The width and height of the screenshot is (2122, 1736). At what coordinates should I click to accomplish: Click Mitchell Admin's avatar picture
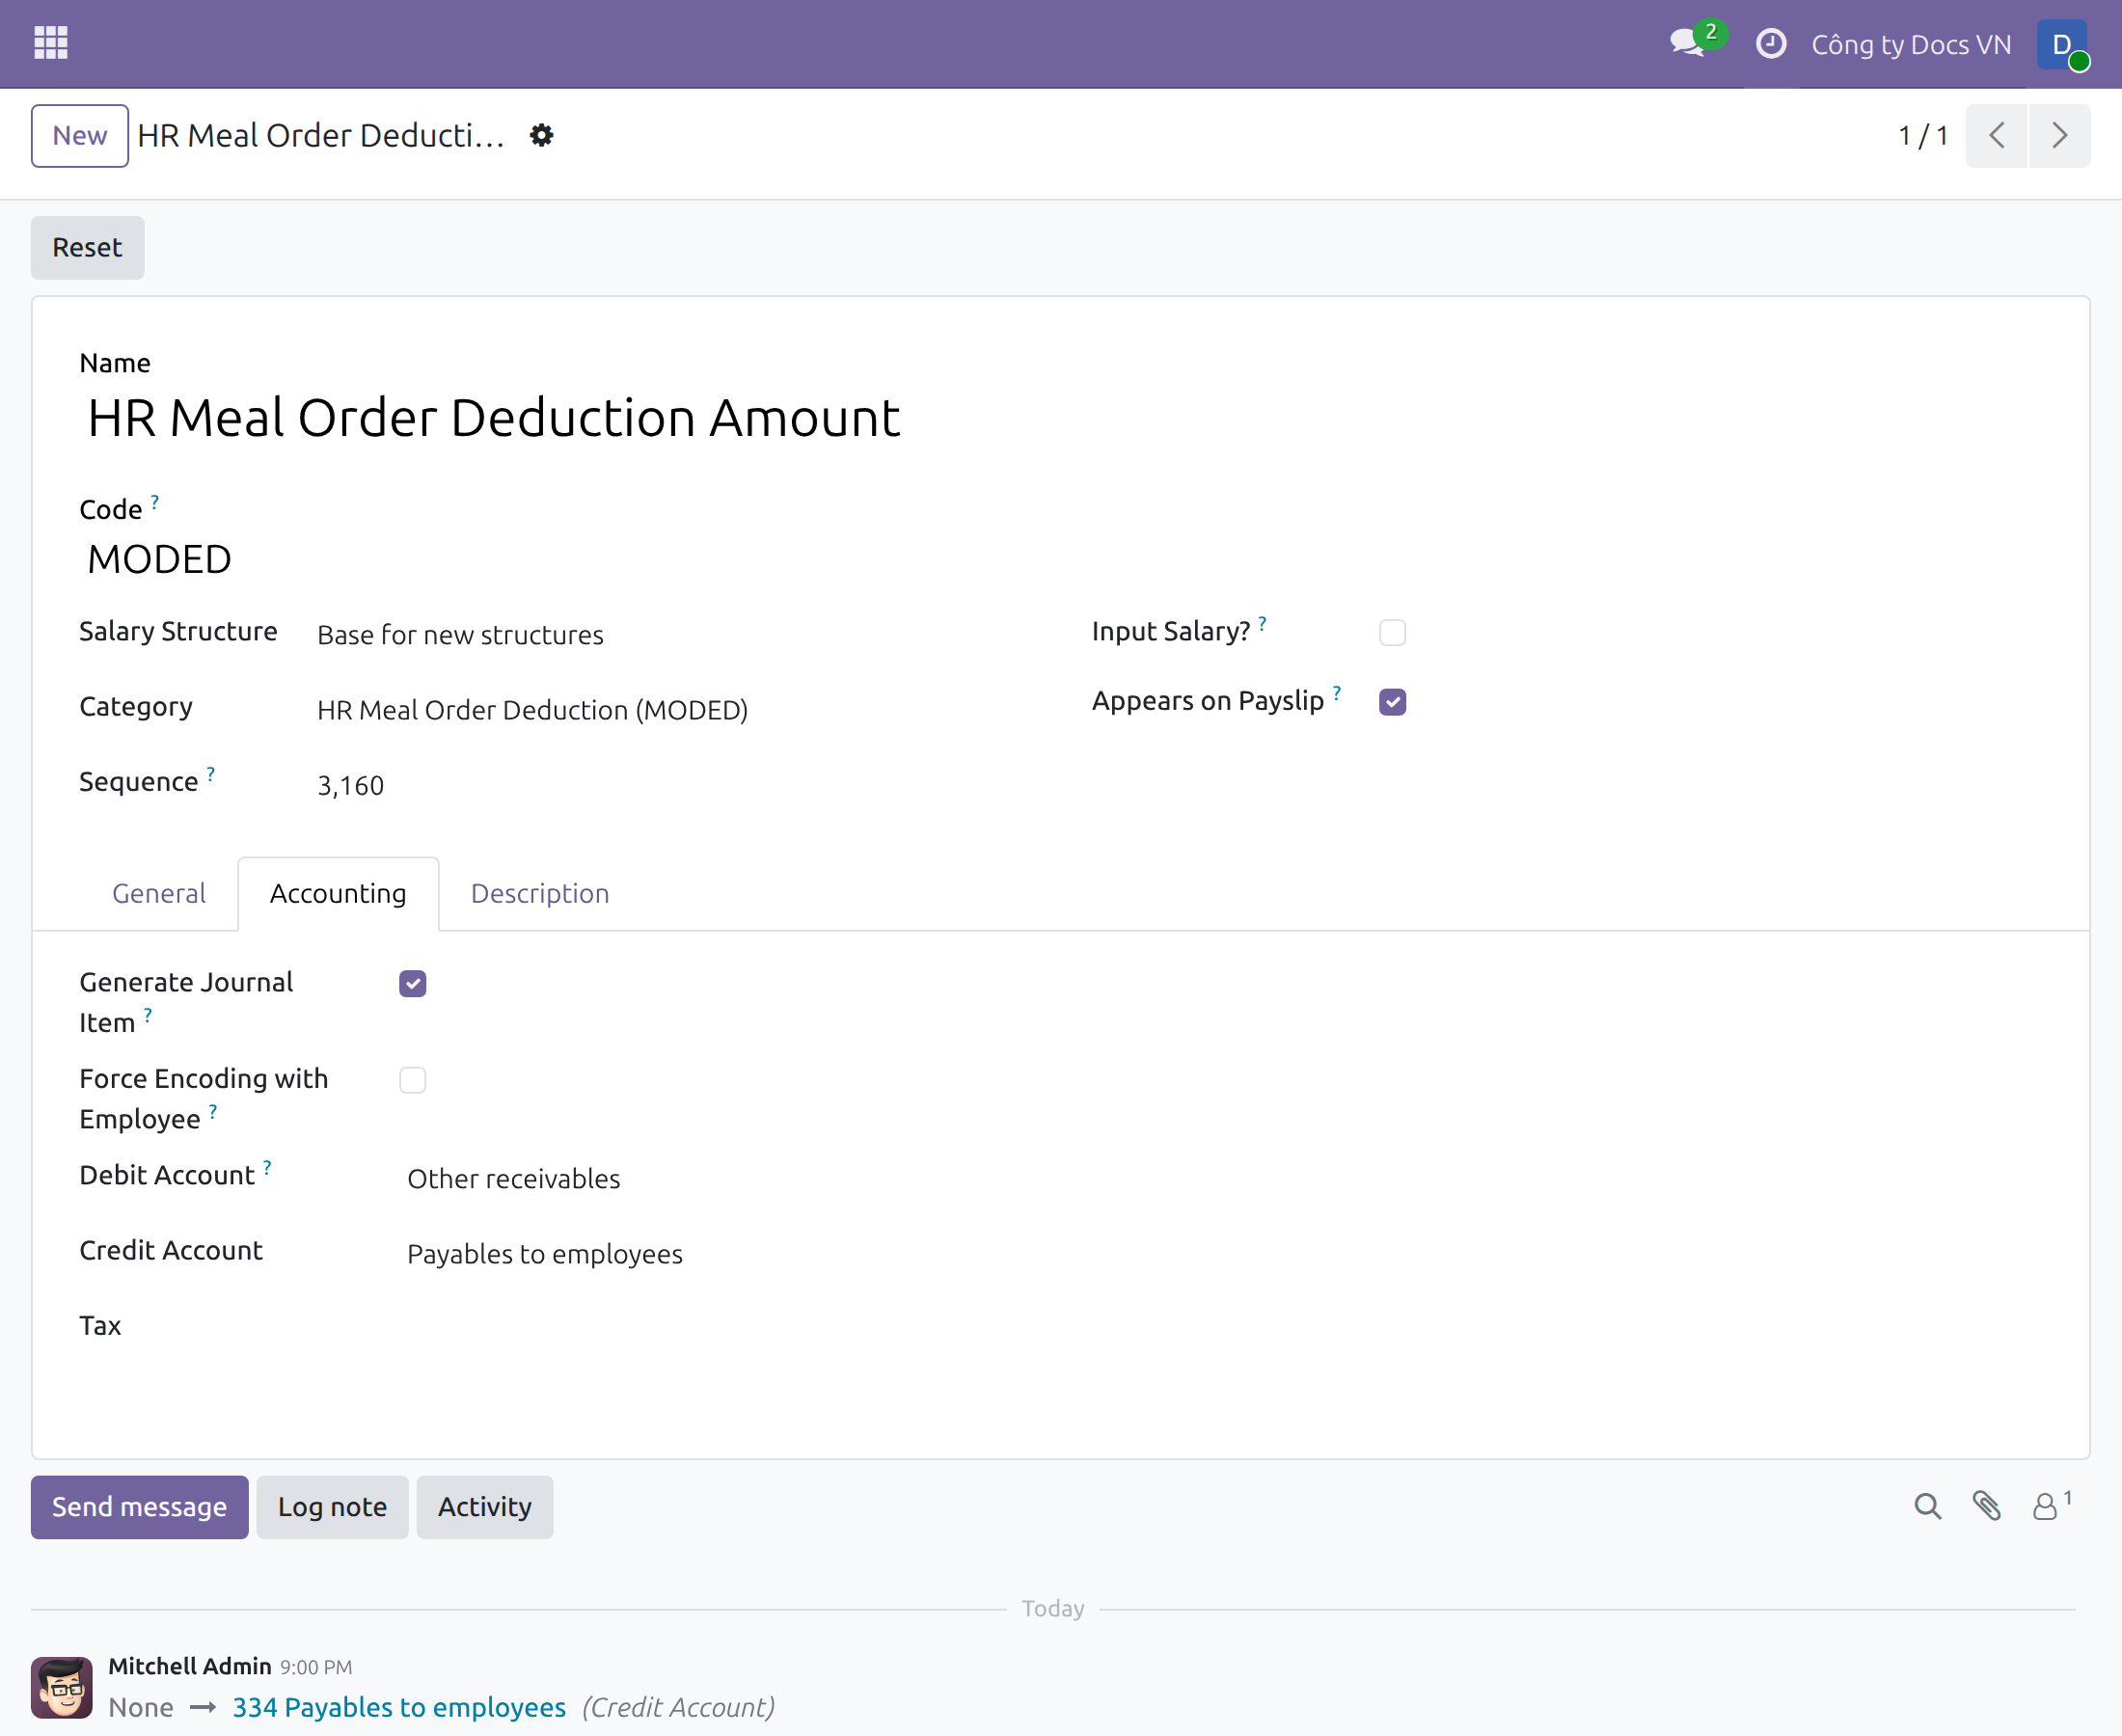pyautogui.click(x=61, y=1687)
